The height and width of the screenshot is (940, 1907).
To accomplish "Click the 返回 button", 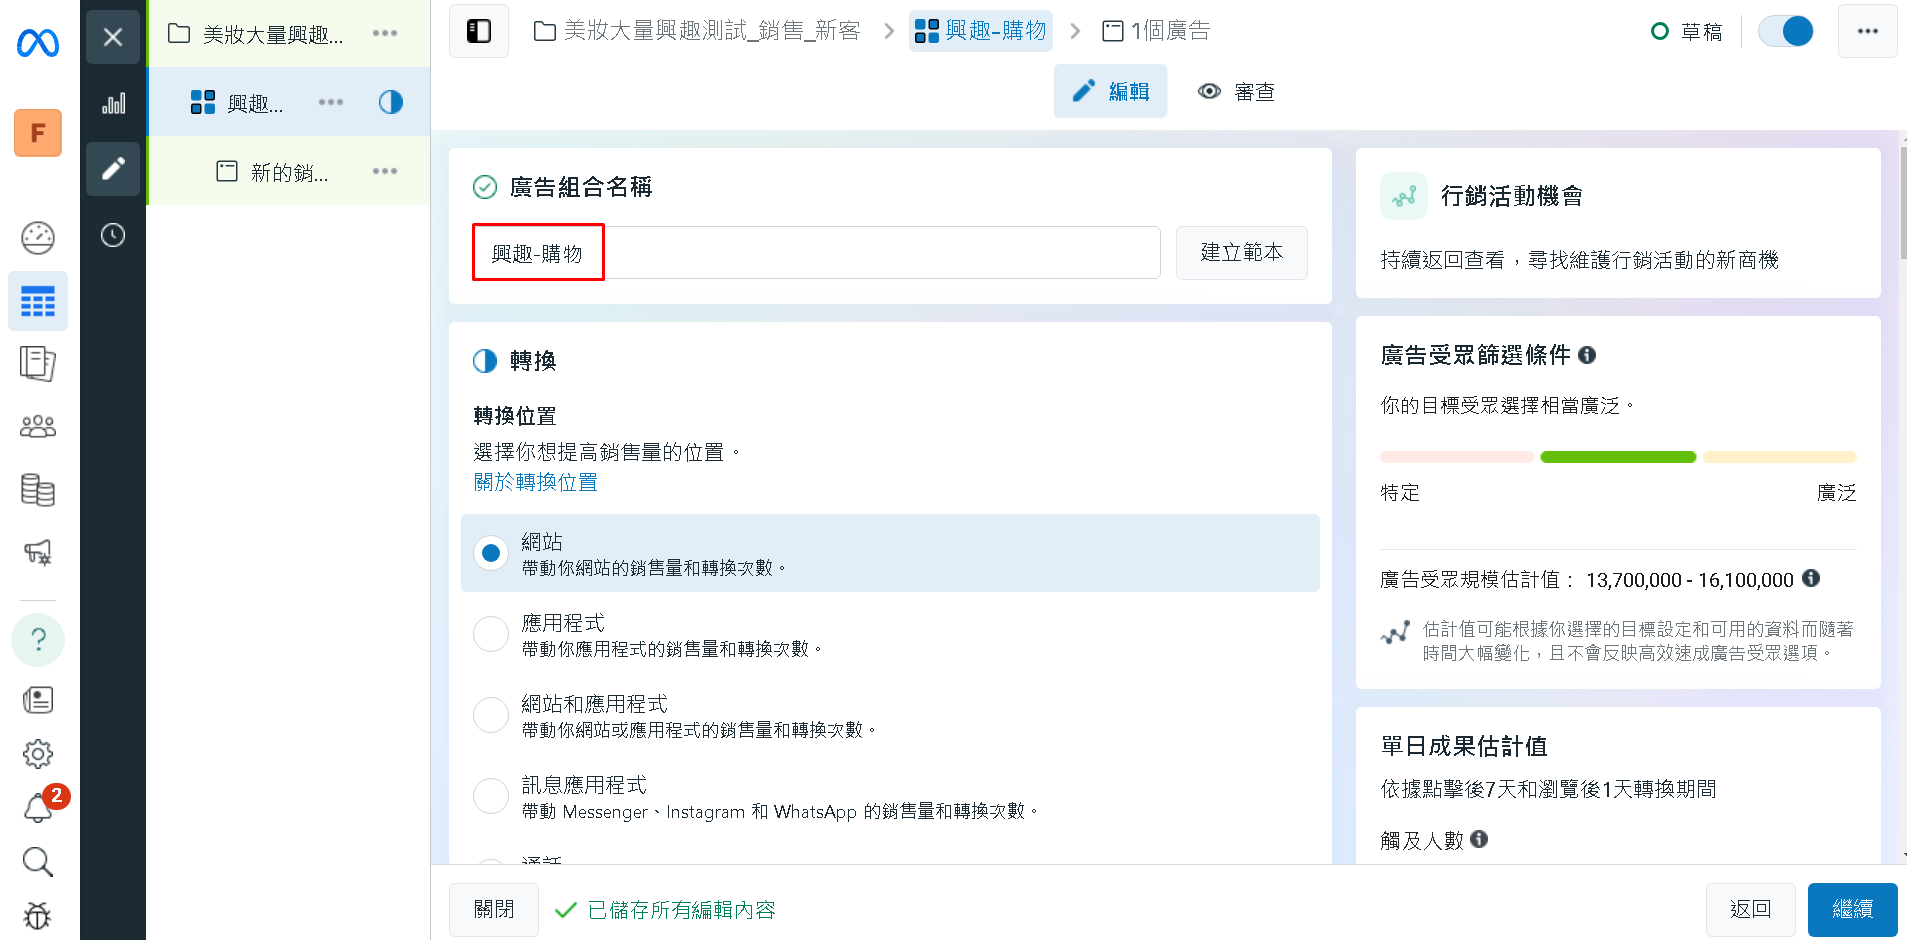I will click(1751, 909).
